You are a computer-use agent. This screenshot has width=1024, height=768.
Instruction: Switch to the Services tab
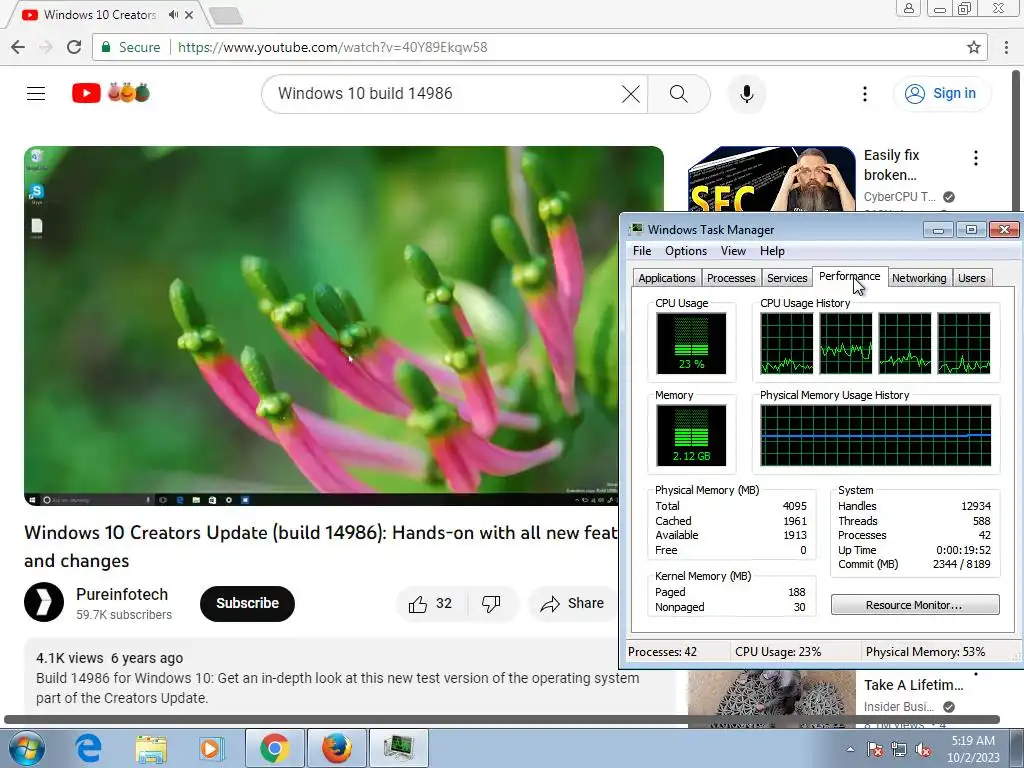pyautogui.click(x=787, y=278)
